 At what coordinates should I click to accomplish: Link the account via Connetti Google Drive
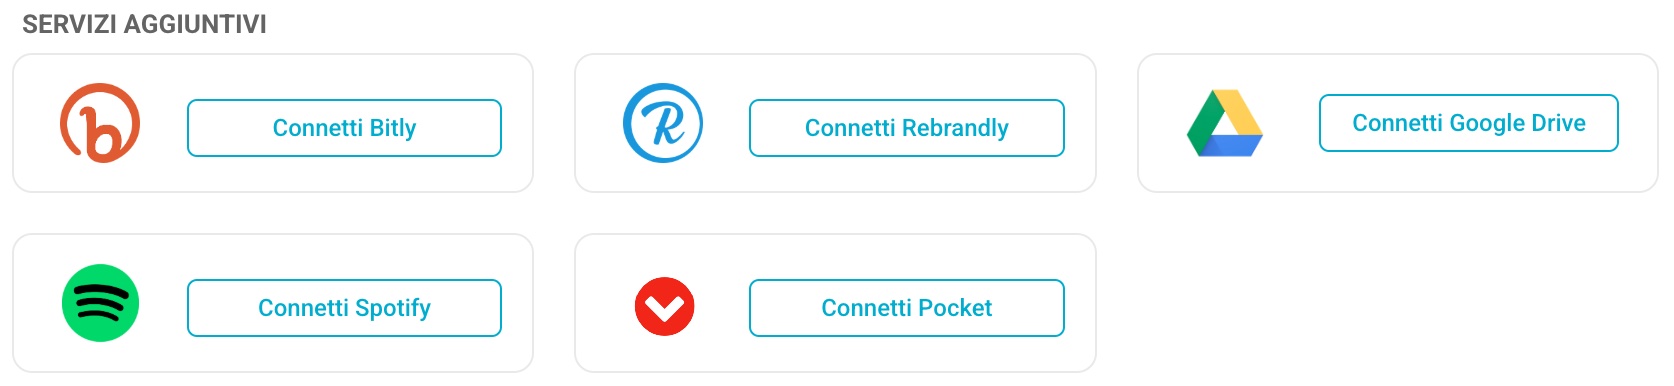click(1469, 123)
